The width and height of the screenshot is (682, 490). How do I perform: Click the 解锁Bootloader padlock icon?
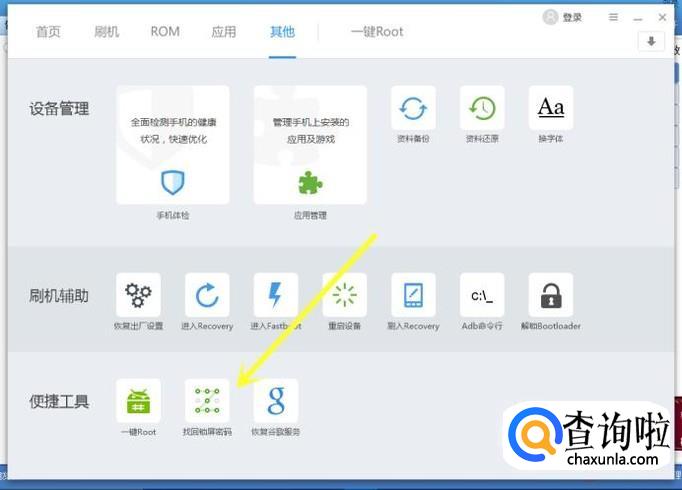pos(551,295)
